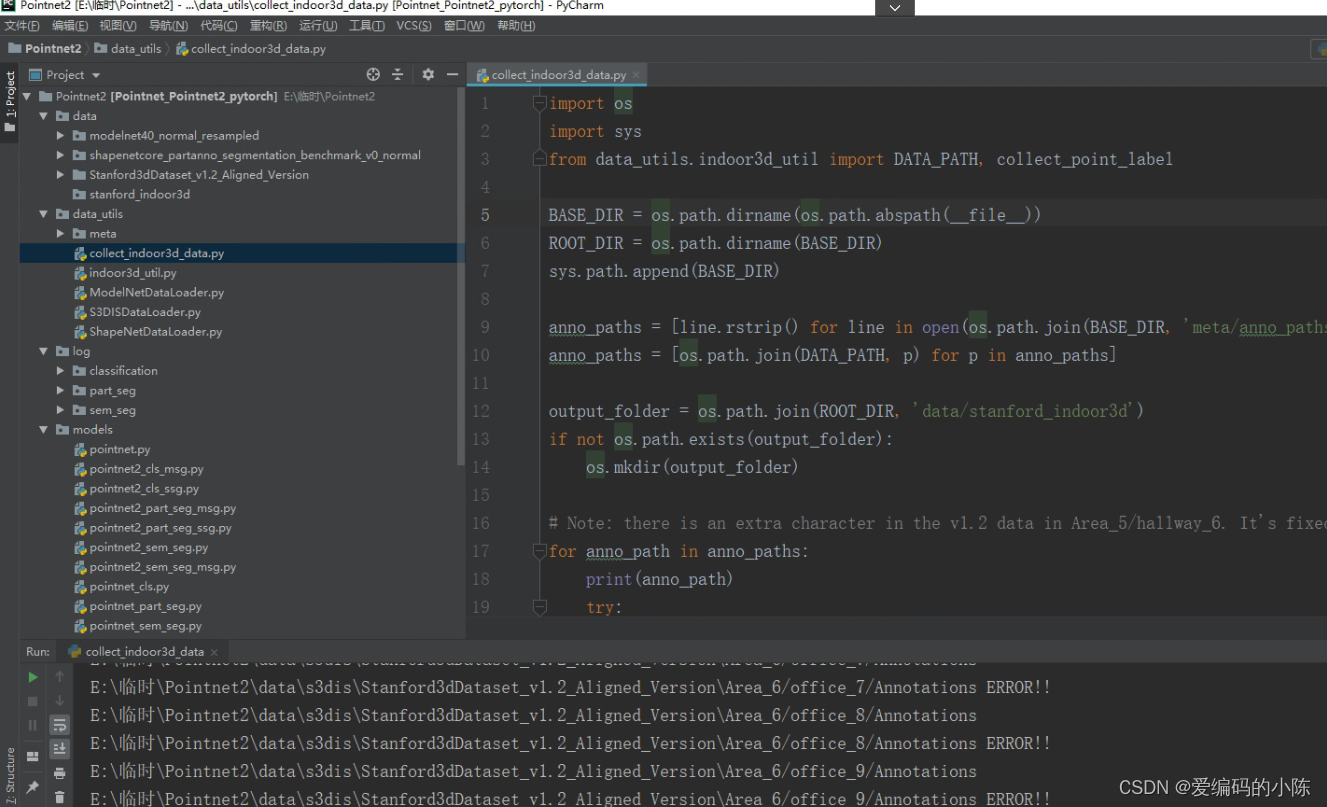Open Project panel settings gear

(428, 74)
